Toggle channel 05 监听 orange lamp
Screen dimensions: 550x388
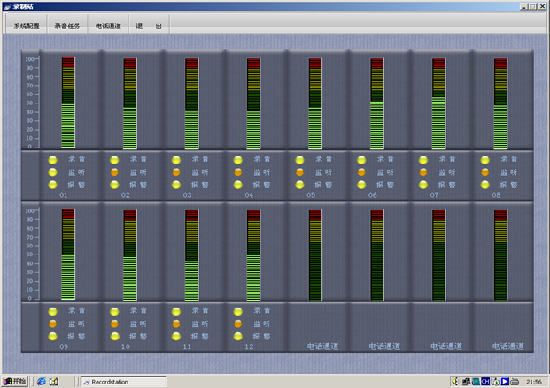[x=300, y=172]
